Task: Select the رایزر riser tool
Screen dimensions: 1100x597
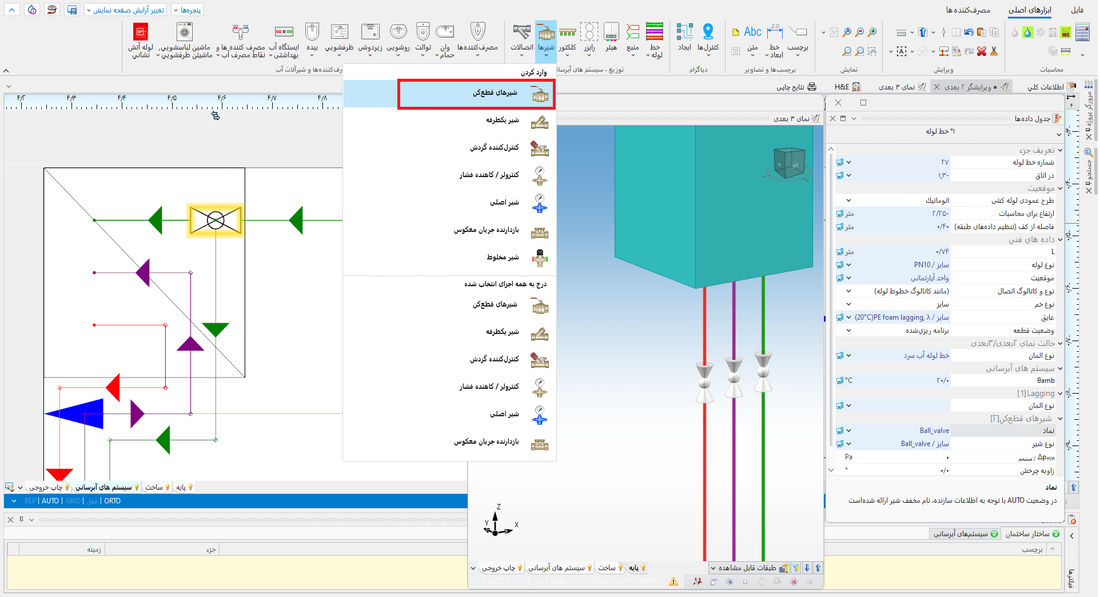Action: [589, 38]
